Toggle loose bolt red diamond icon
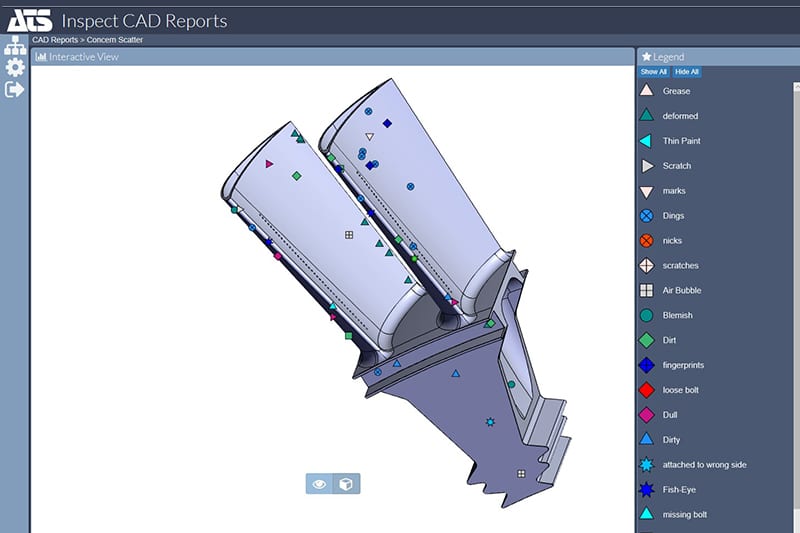The height and width of the screenshot is (533, 800). pyautogui.click(x=646, y=390)
